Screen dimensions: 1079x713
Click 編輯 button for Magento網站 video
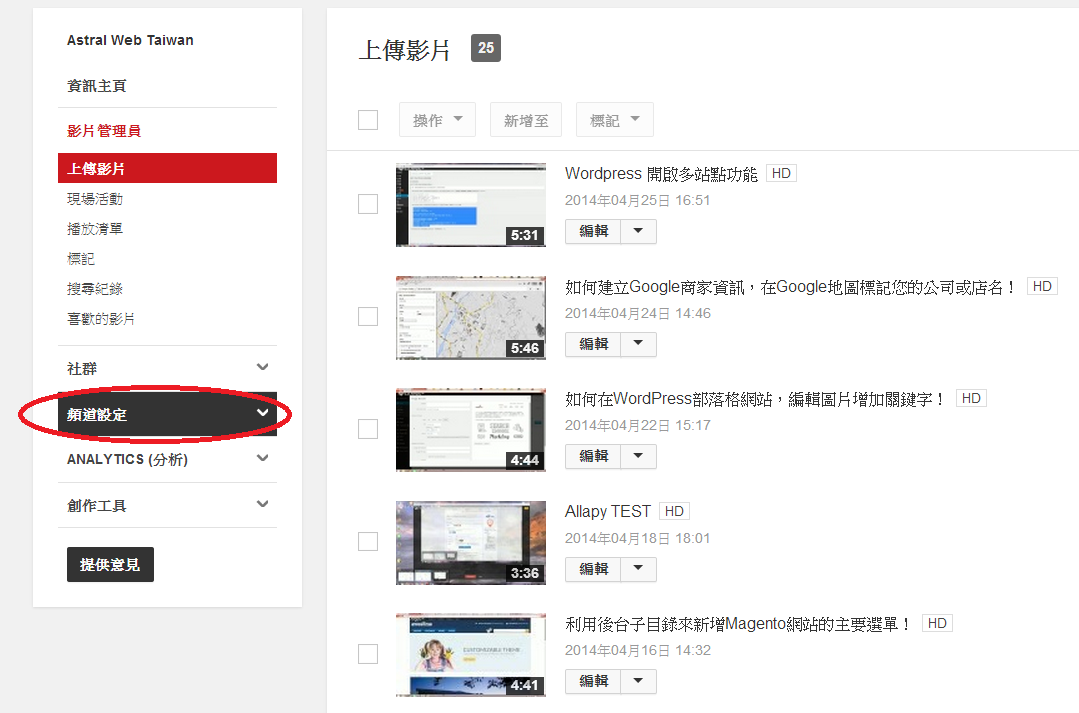[593, 681]
